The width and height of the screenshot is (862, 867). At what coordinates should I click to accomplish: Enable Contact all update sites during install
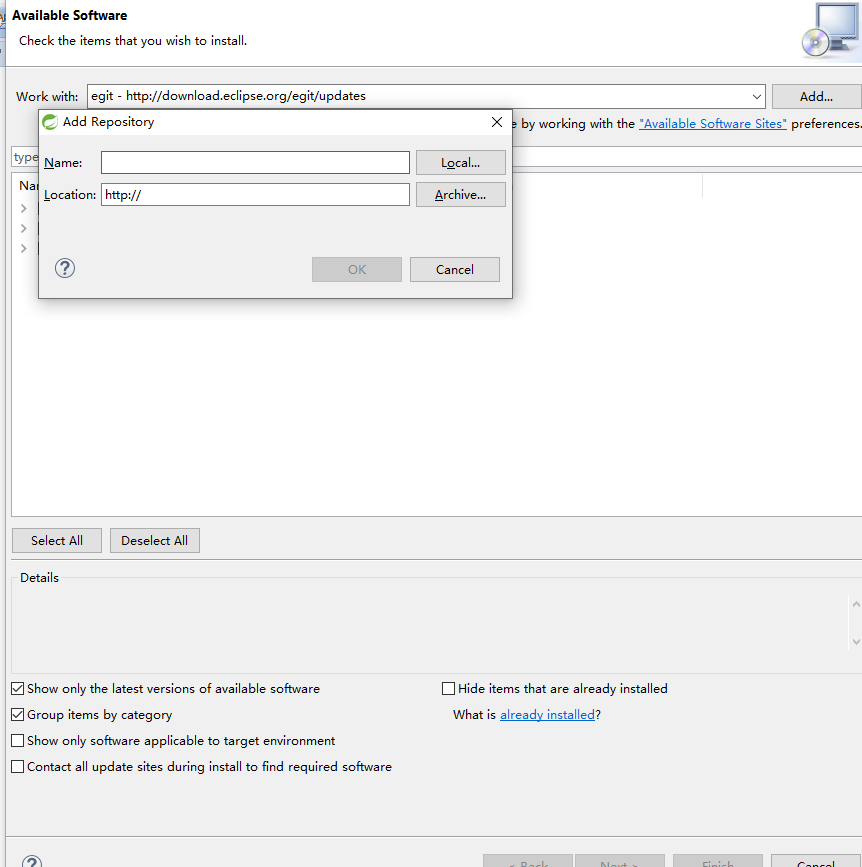pos(18,766)
